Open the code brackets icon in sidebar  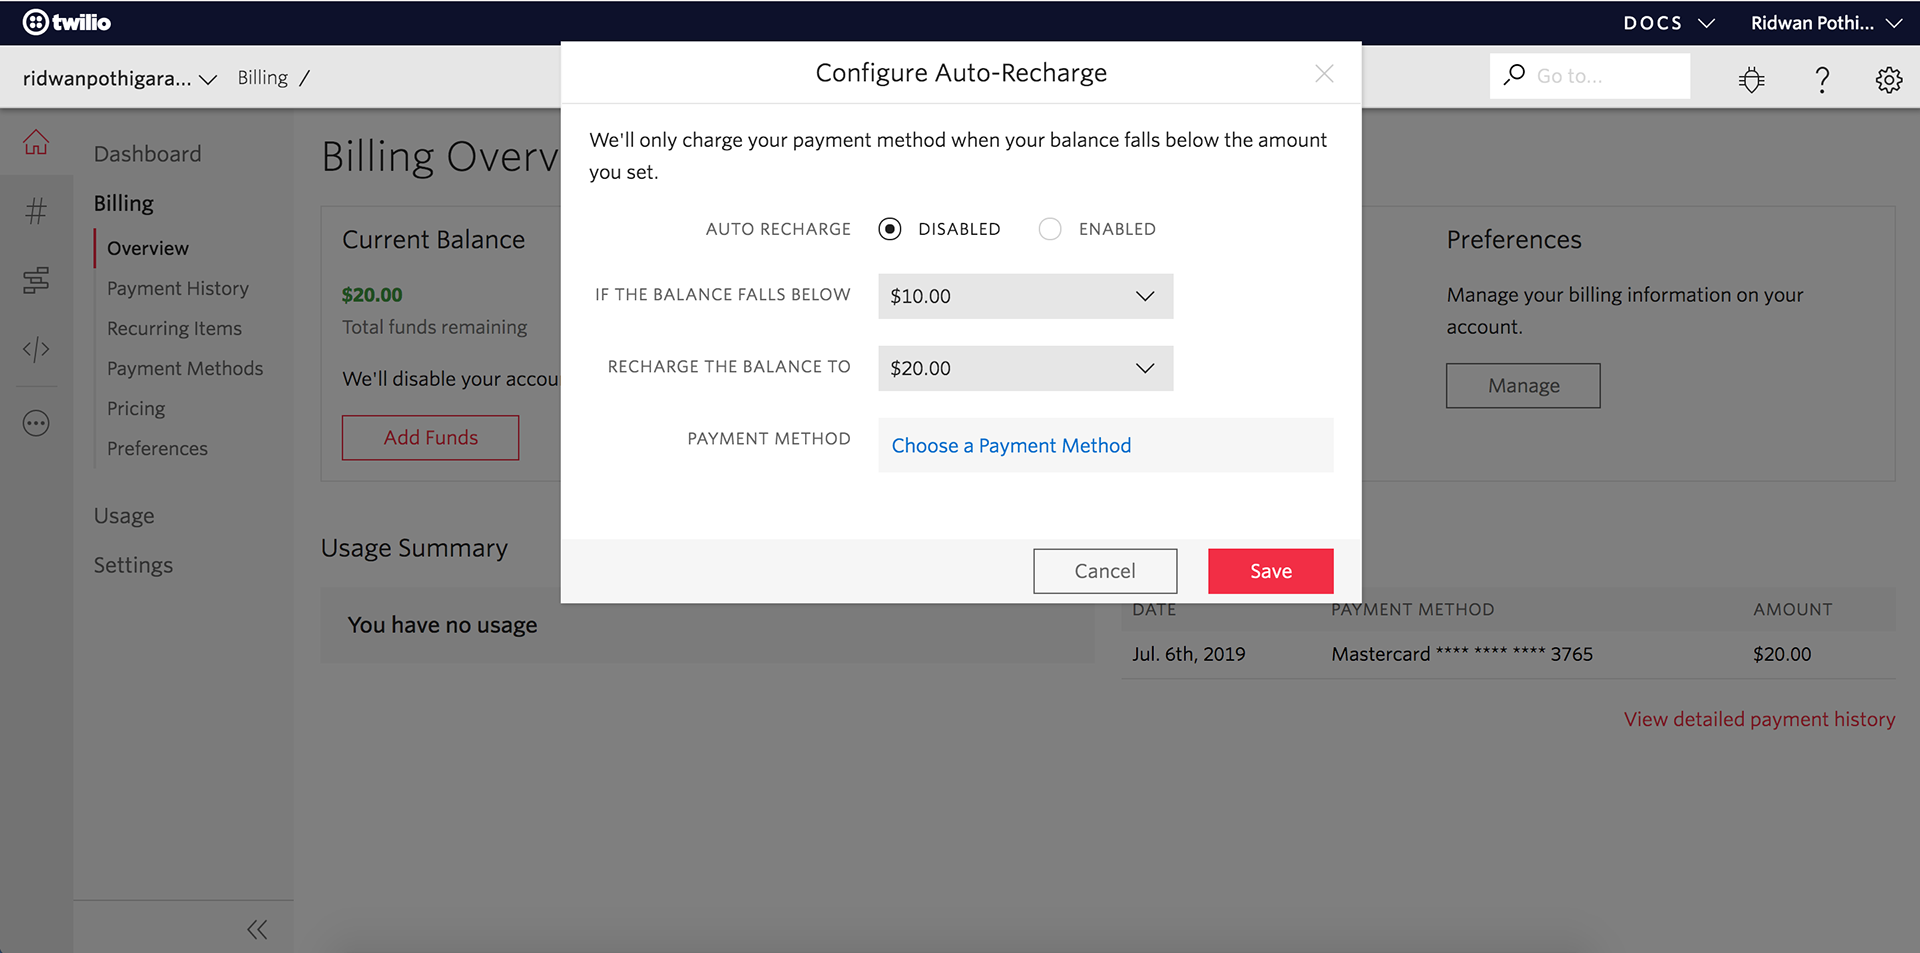36,349
